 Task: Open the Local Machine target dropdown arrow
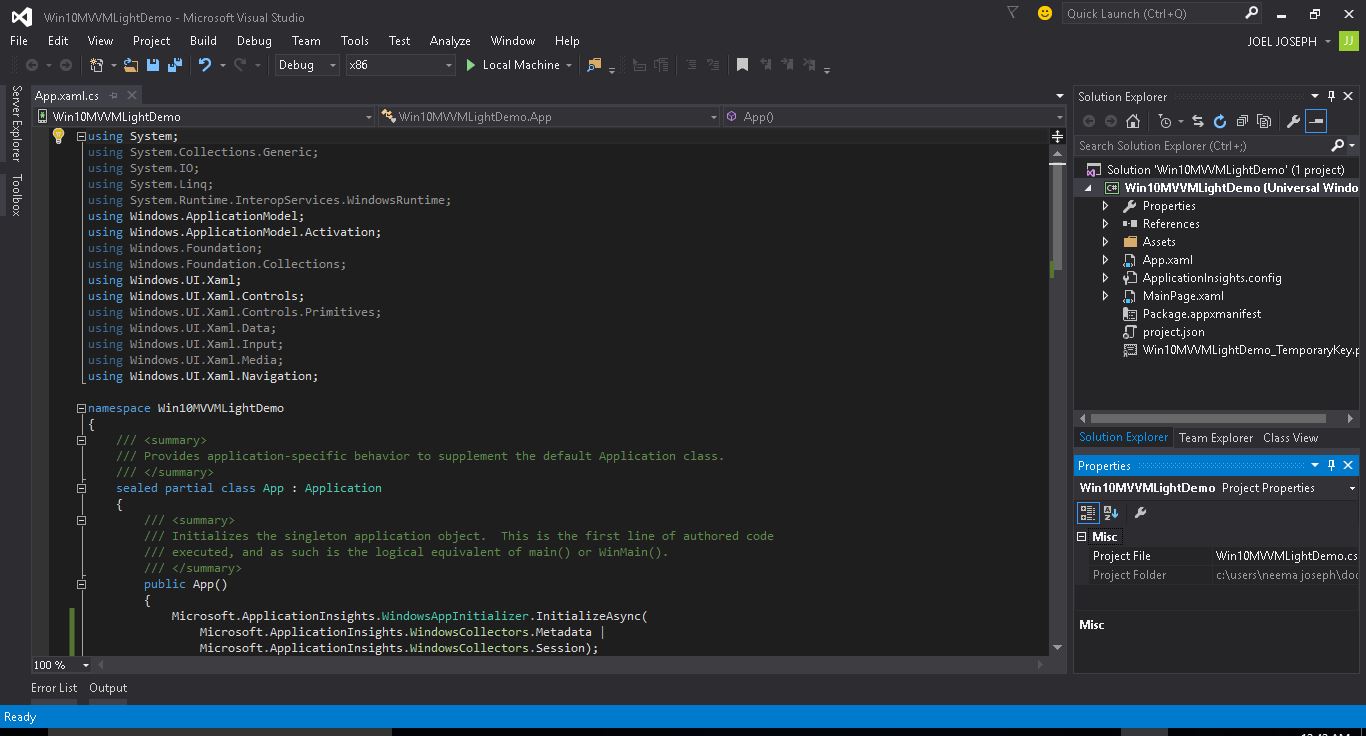click(x=569, y=65)
